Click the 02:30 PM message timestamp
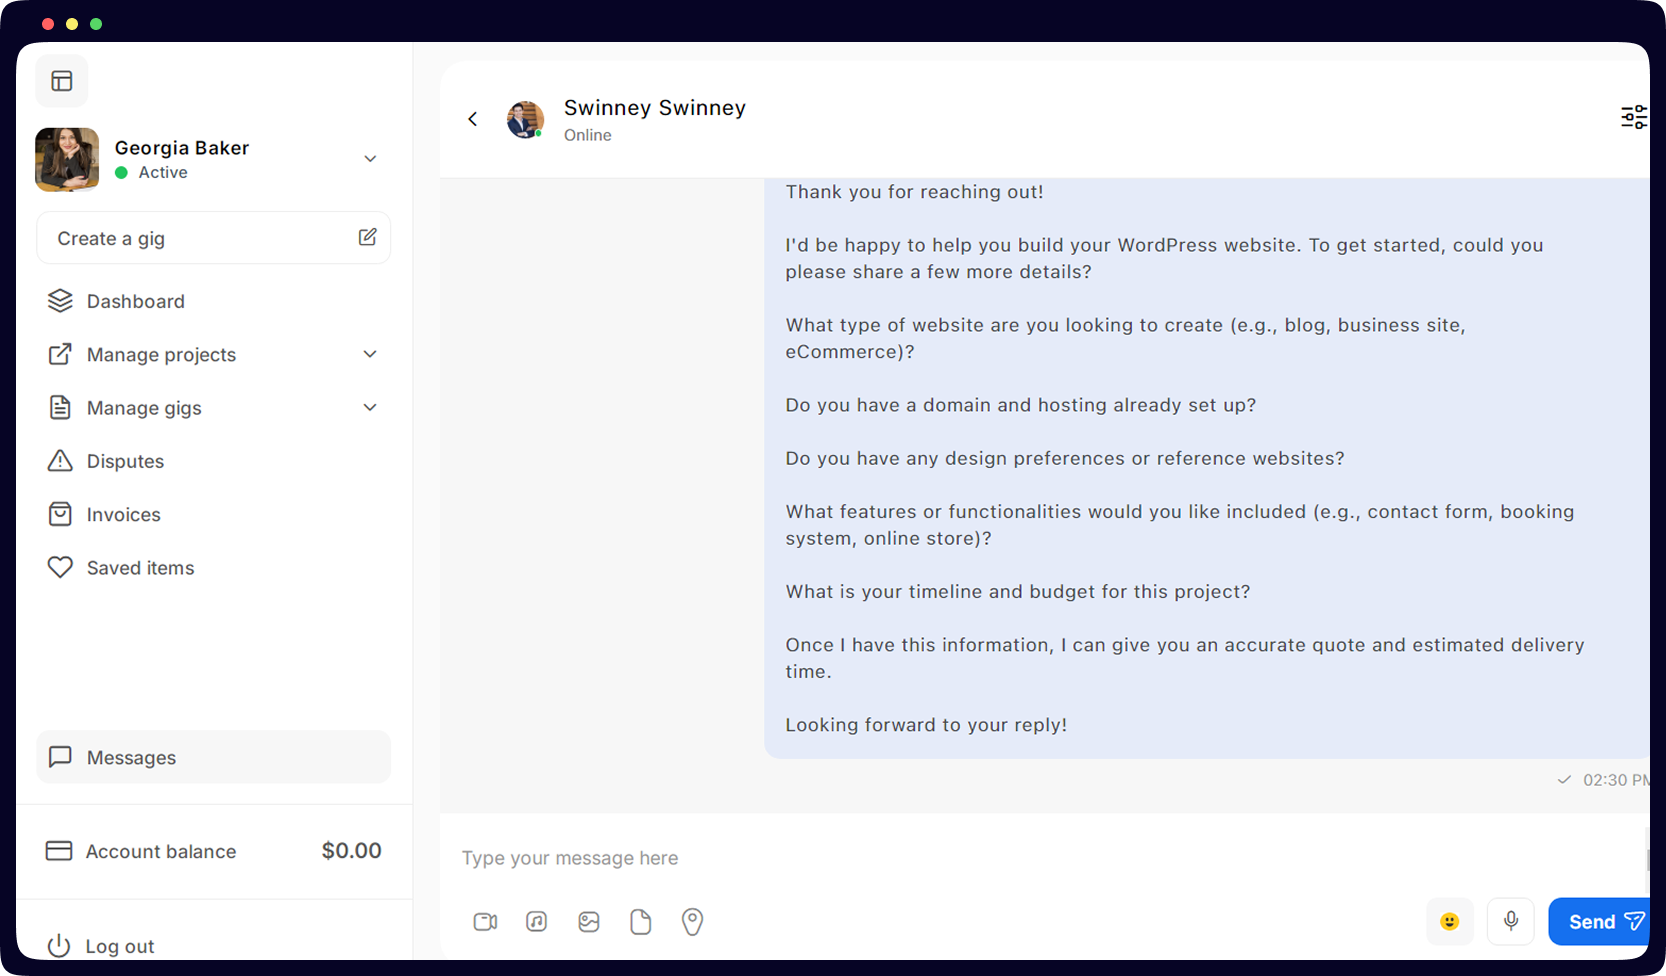 [1616, 780]
